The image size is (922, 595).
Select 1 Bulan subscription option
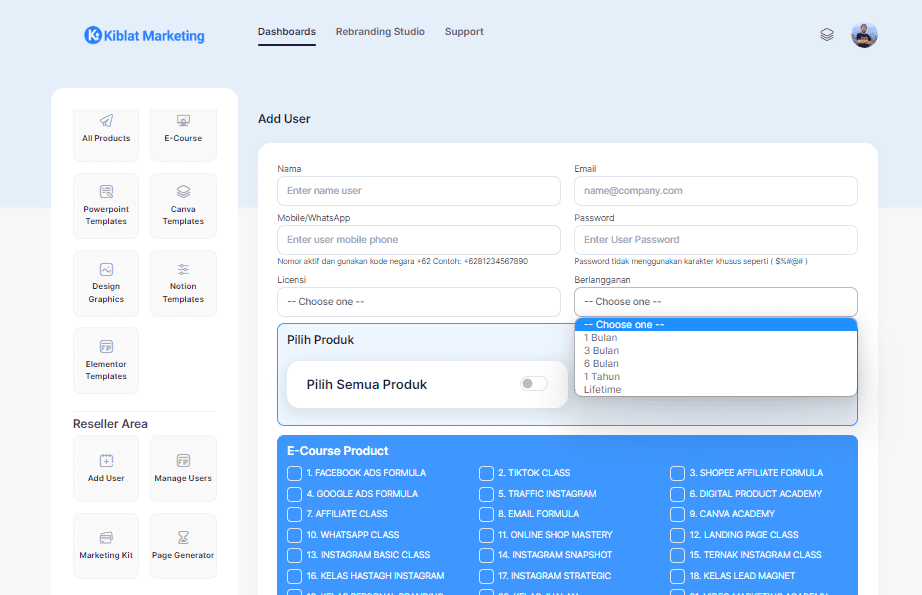pos(716,337)
